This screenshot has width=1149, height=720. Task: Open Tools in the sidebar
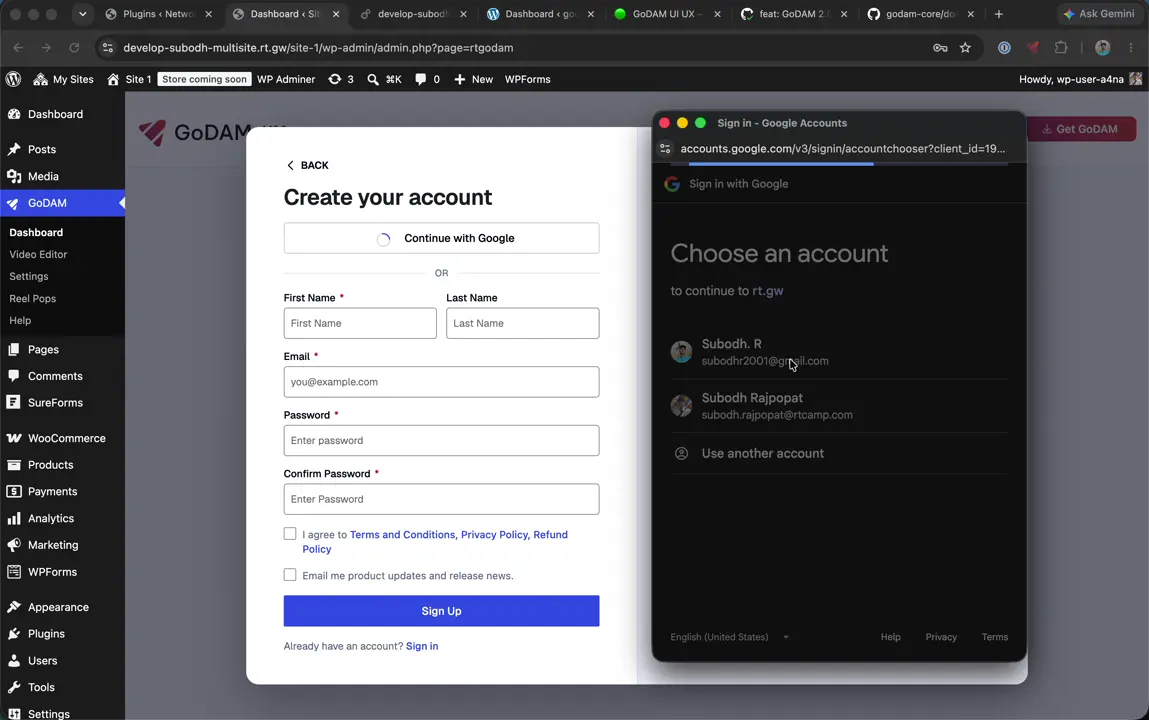click(41, 687)
